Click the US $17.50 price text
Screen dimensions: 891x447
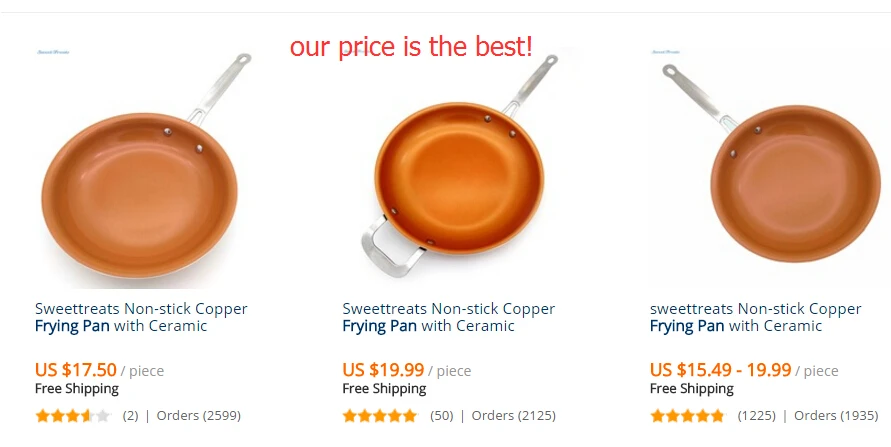[76, 370]
